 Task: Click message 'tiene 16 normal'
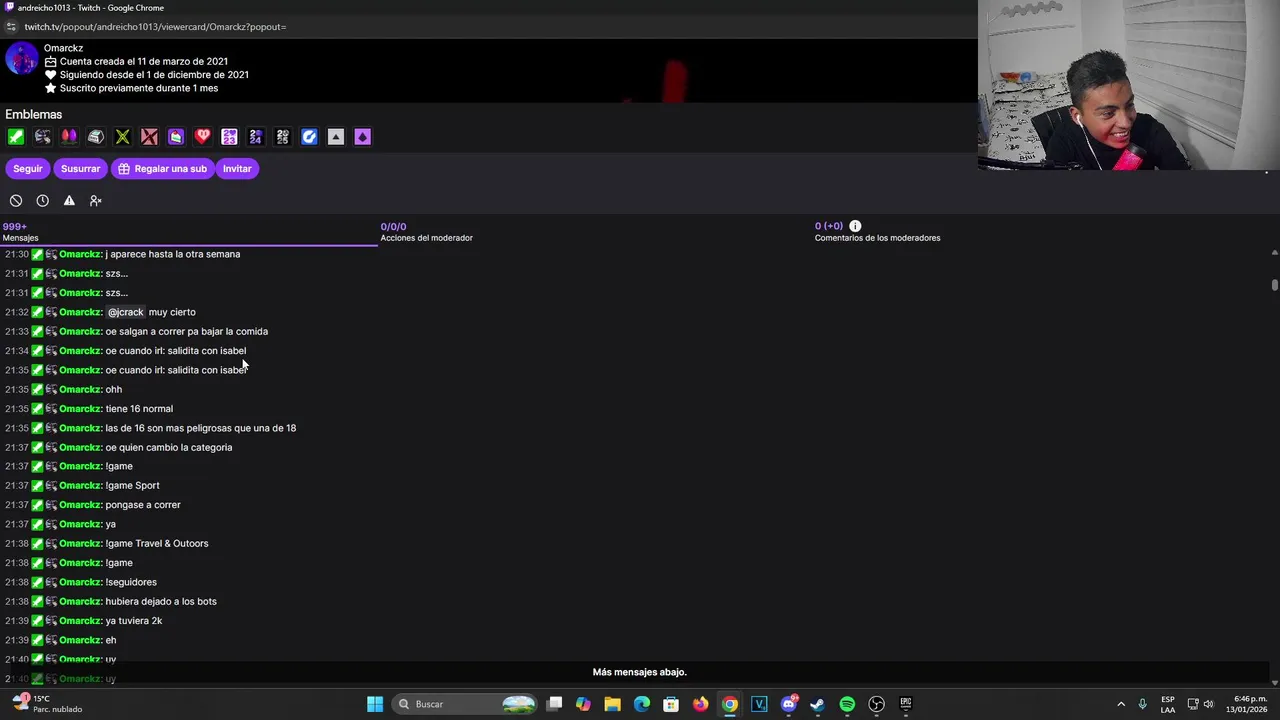pyautogui.click(x=139, y=409)
